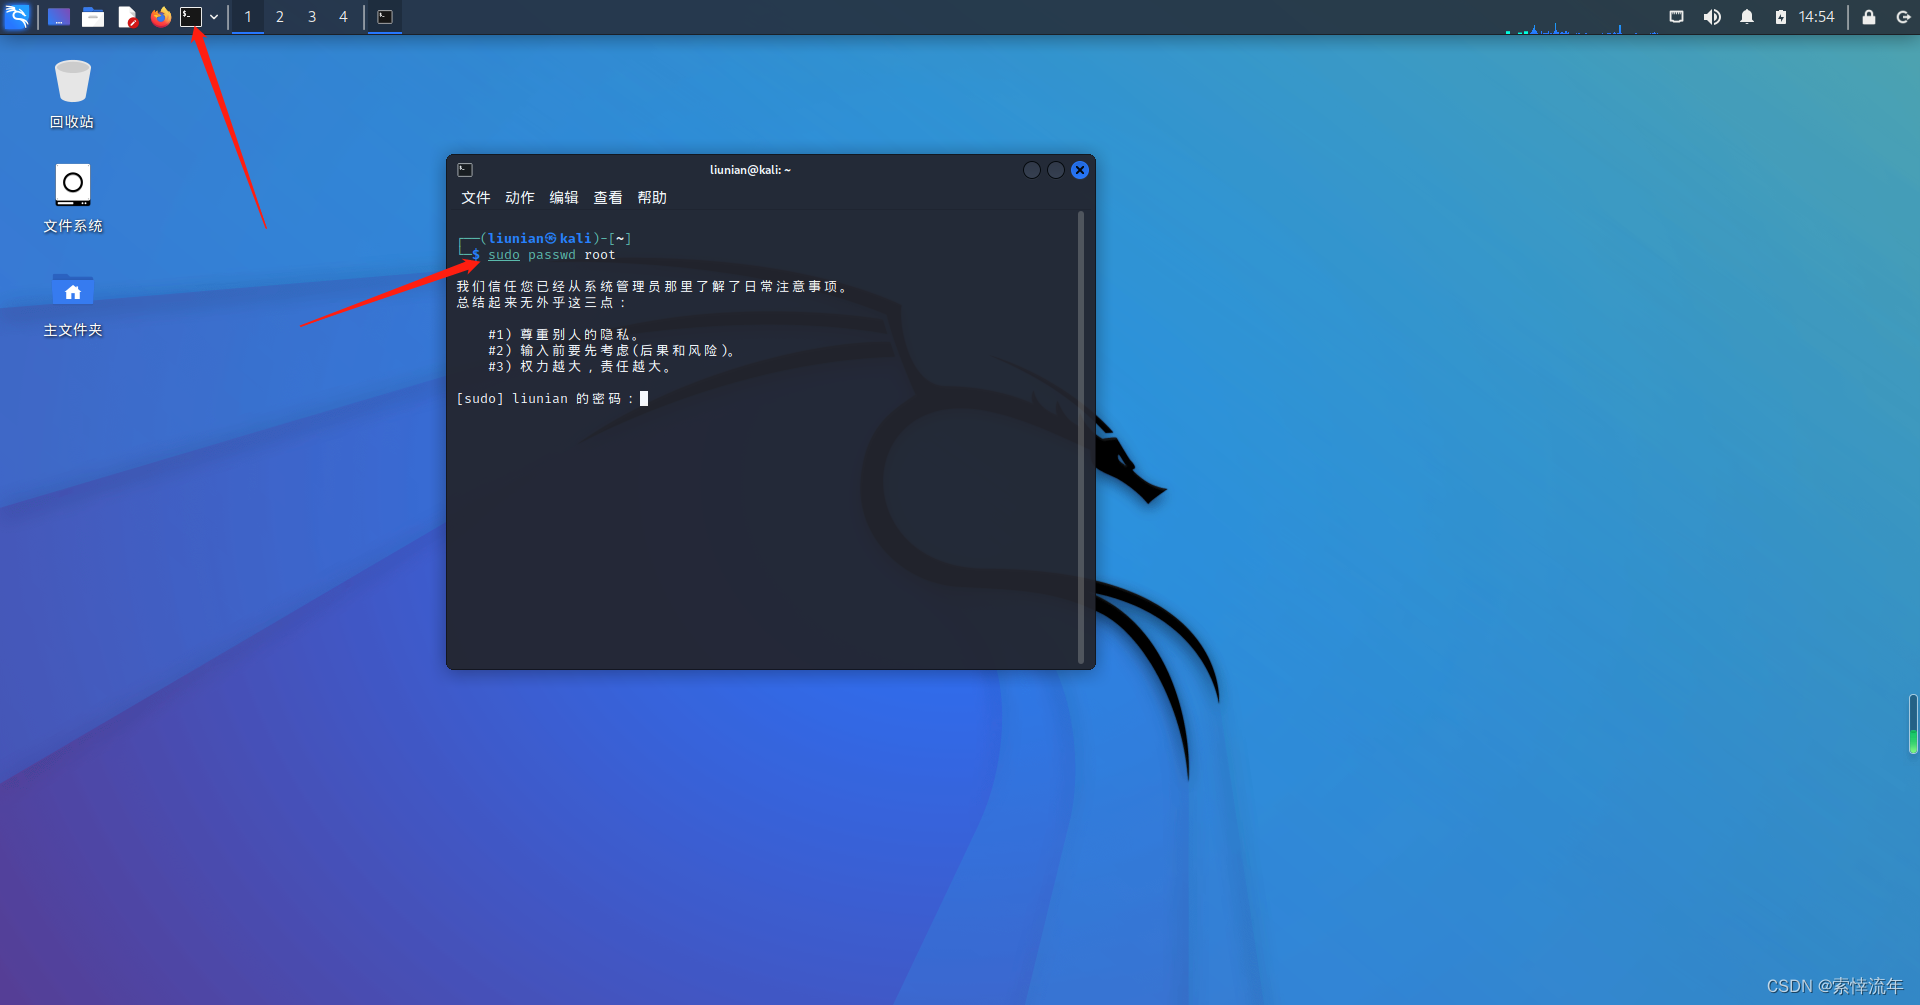Image resolution: width=1920 pixels, height=1005 pixels.
Task: Switch to workspace 1
Action: click(x=248, y=17)
